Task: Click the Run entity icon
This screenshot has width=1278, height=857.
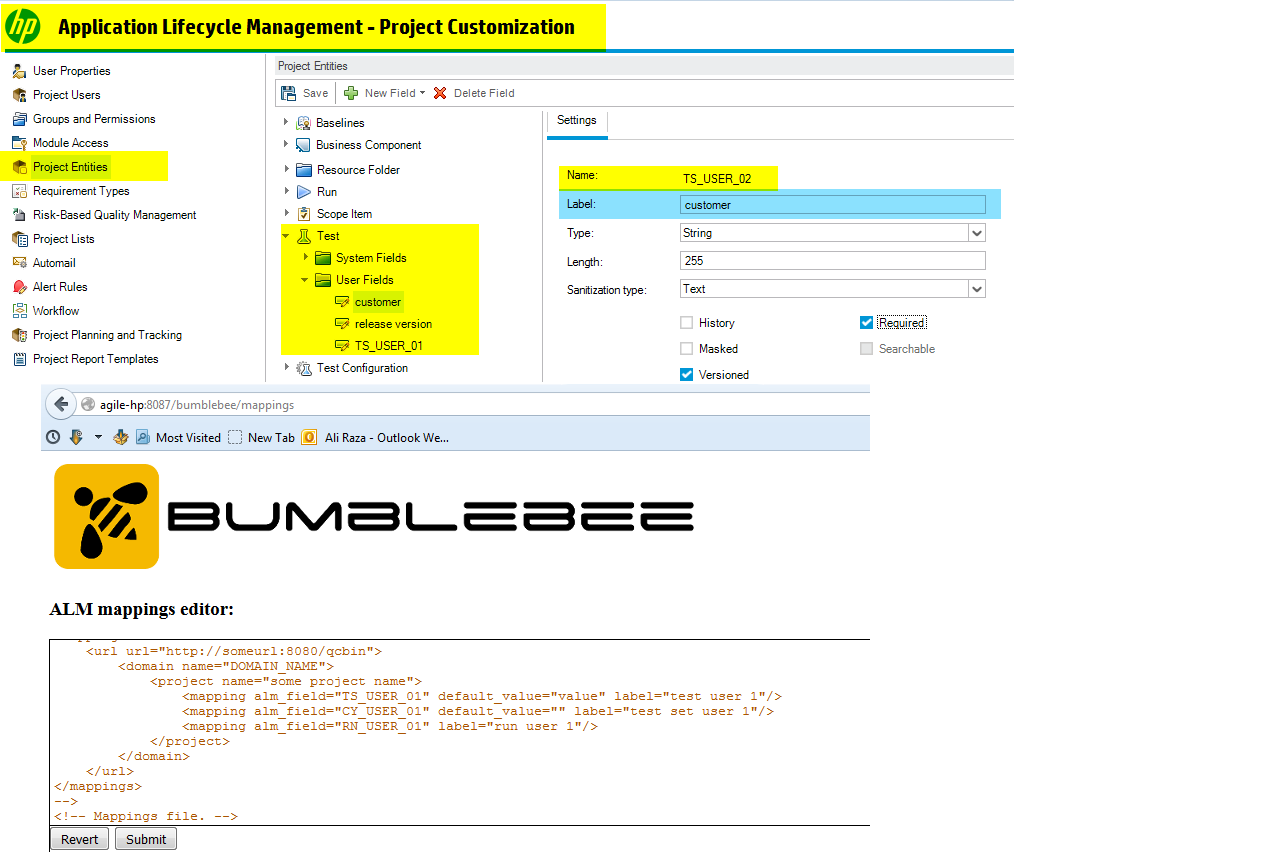Action: pos(303,192)
